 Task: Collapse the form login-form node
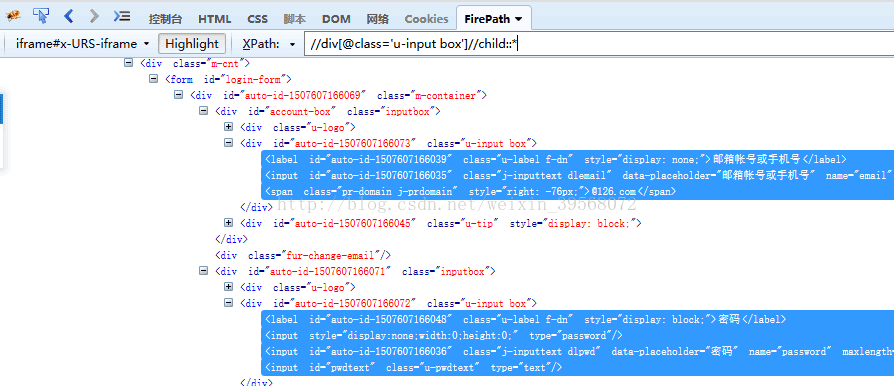(153, 79)
